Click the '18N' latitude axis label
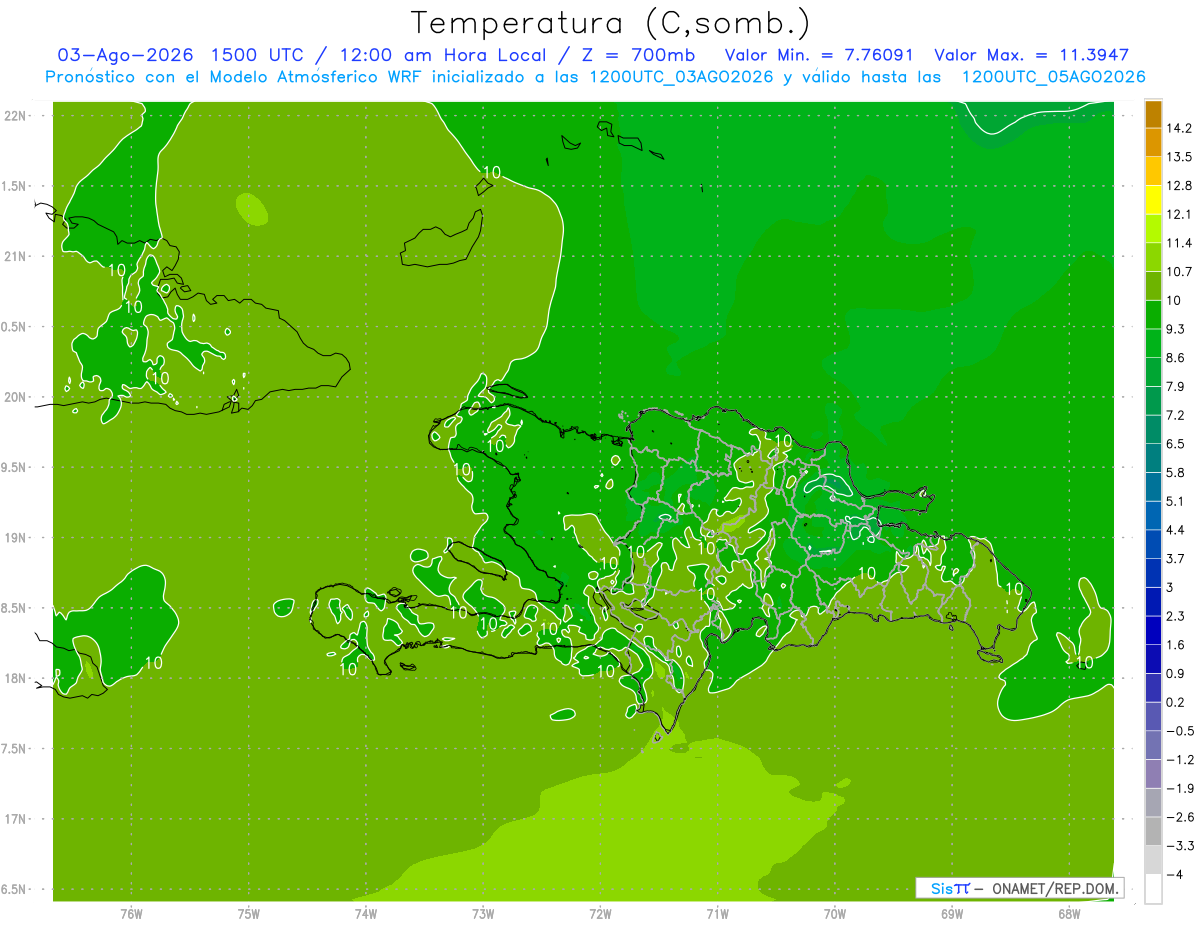Screen dimensions: 1200x927 click(x=14, y=679)
